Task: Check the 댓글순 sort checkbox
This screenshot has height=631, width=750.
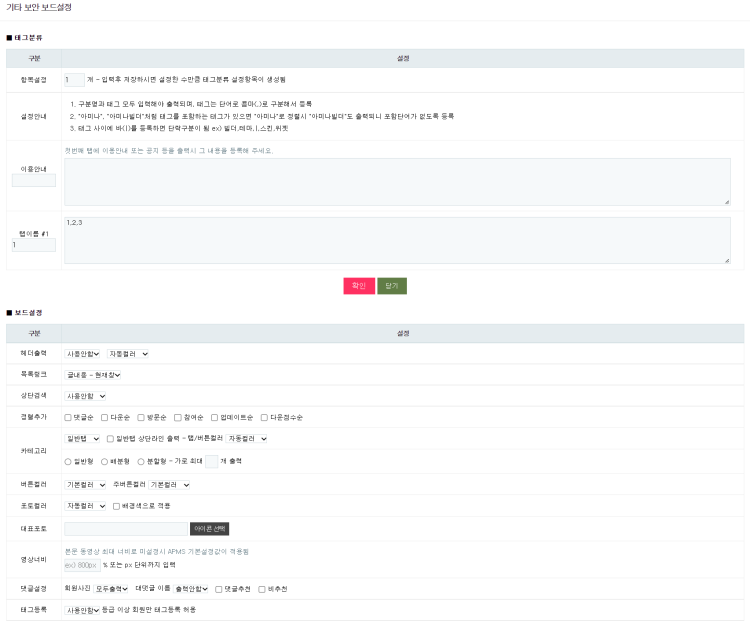Action: tap(68, 418)
